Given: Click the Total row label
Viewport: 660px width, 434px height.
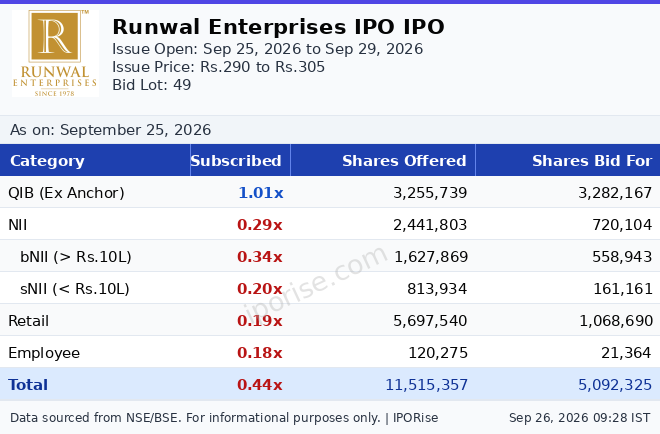Looking at the screenshot, I should coord(28,385).
